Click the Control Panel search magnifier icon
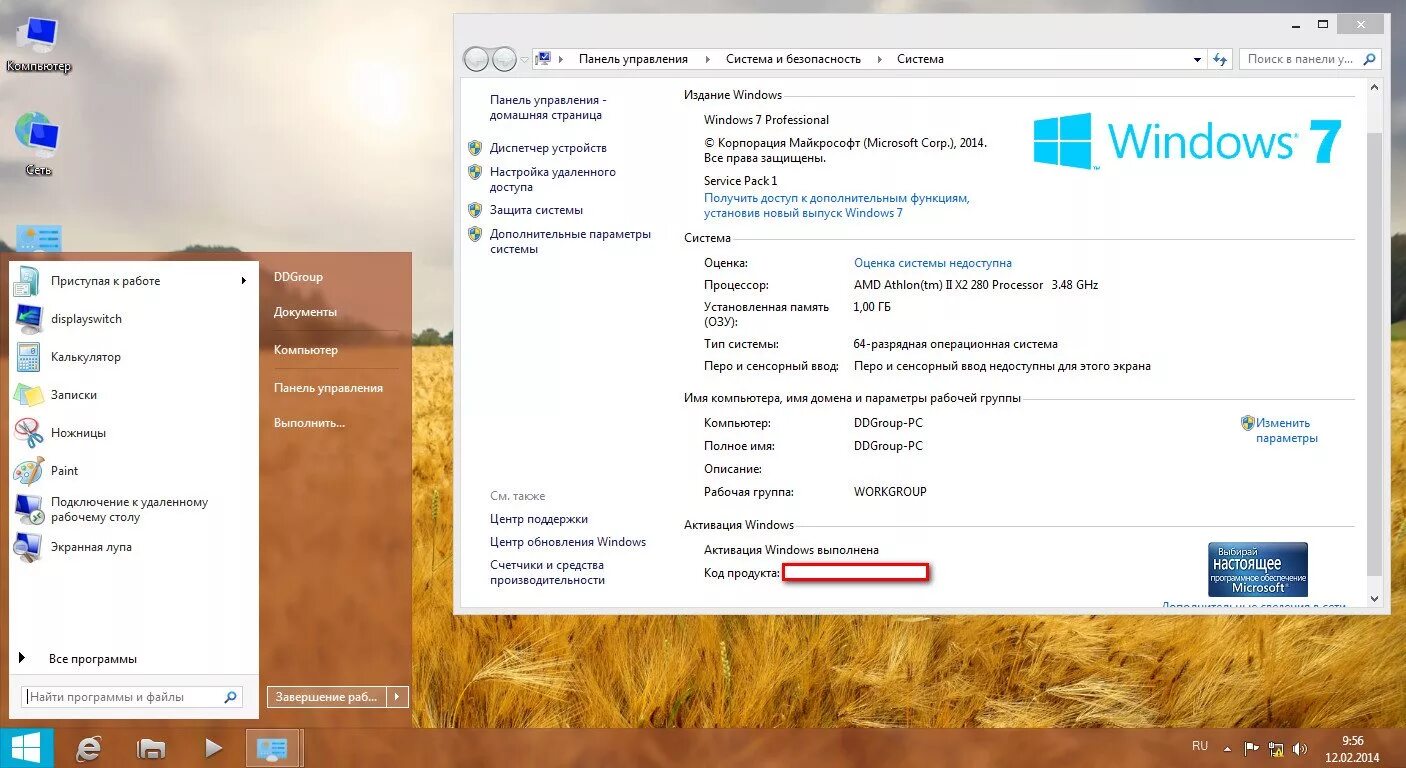Viewport: 1406px width, 768px height. (x=1369, y=59)
